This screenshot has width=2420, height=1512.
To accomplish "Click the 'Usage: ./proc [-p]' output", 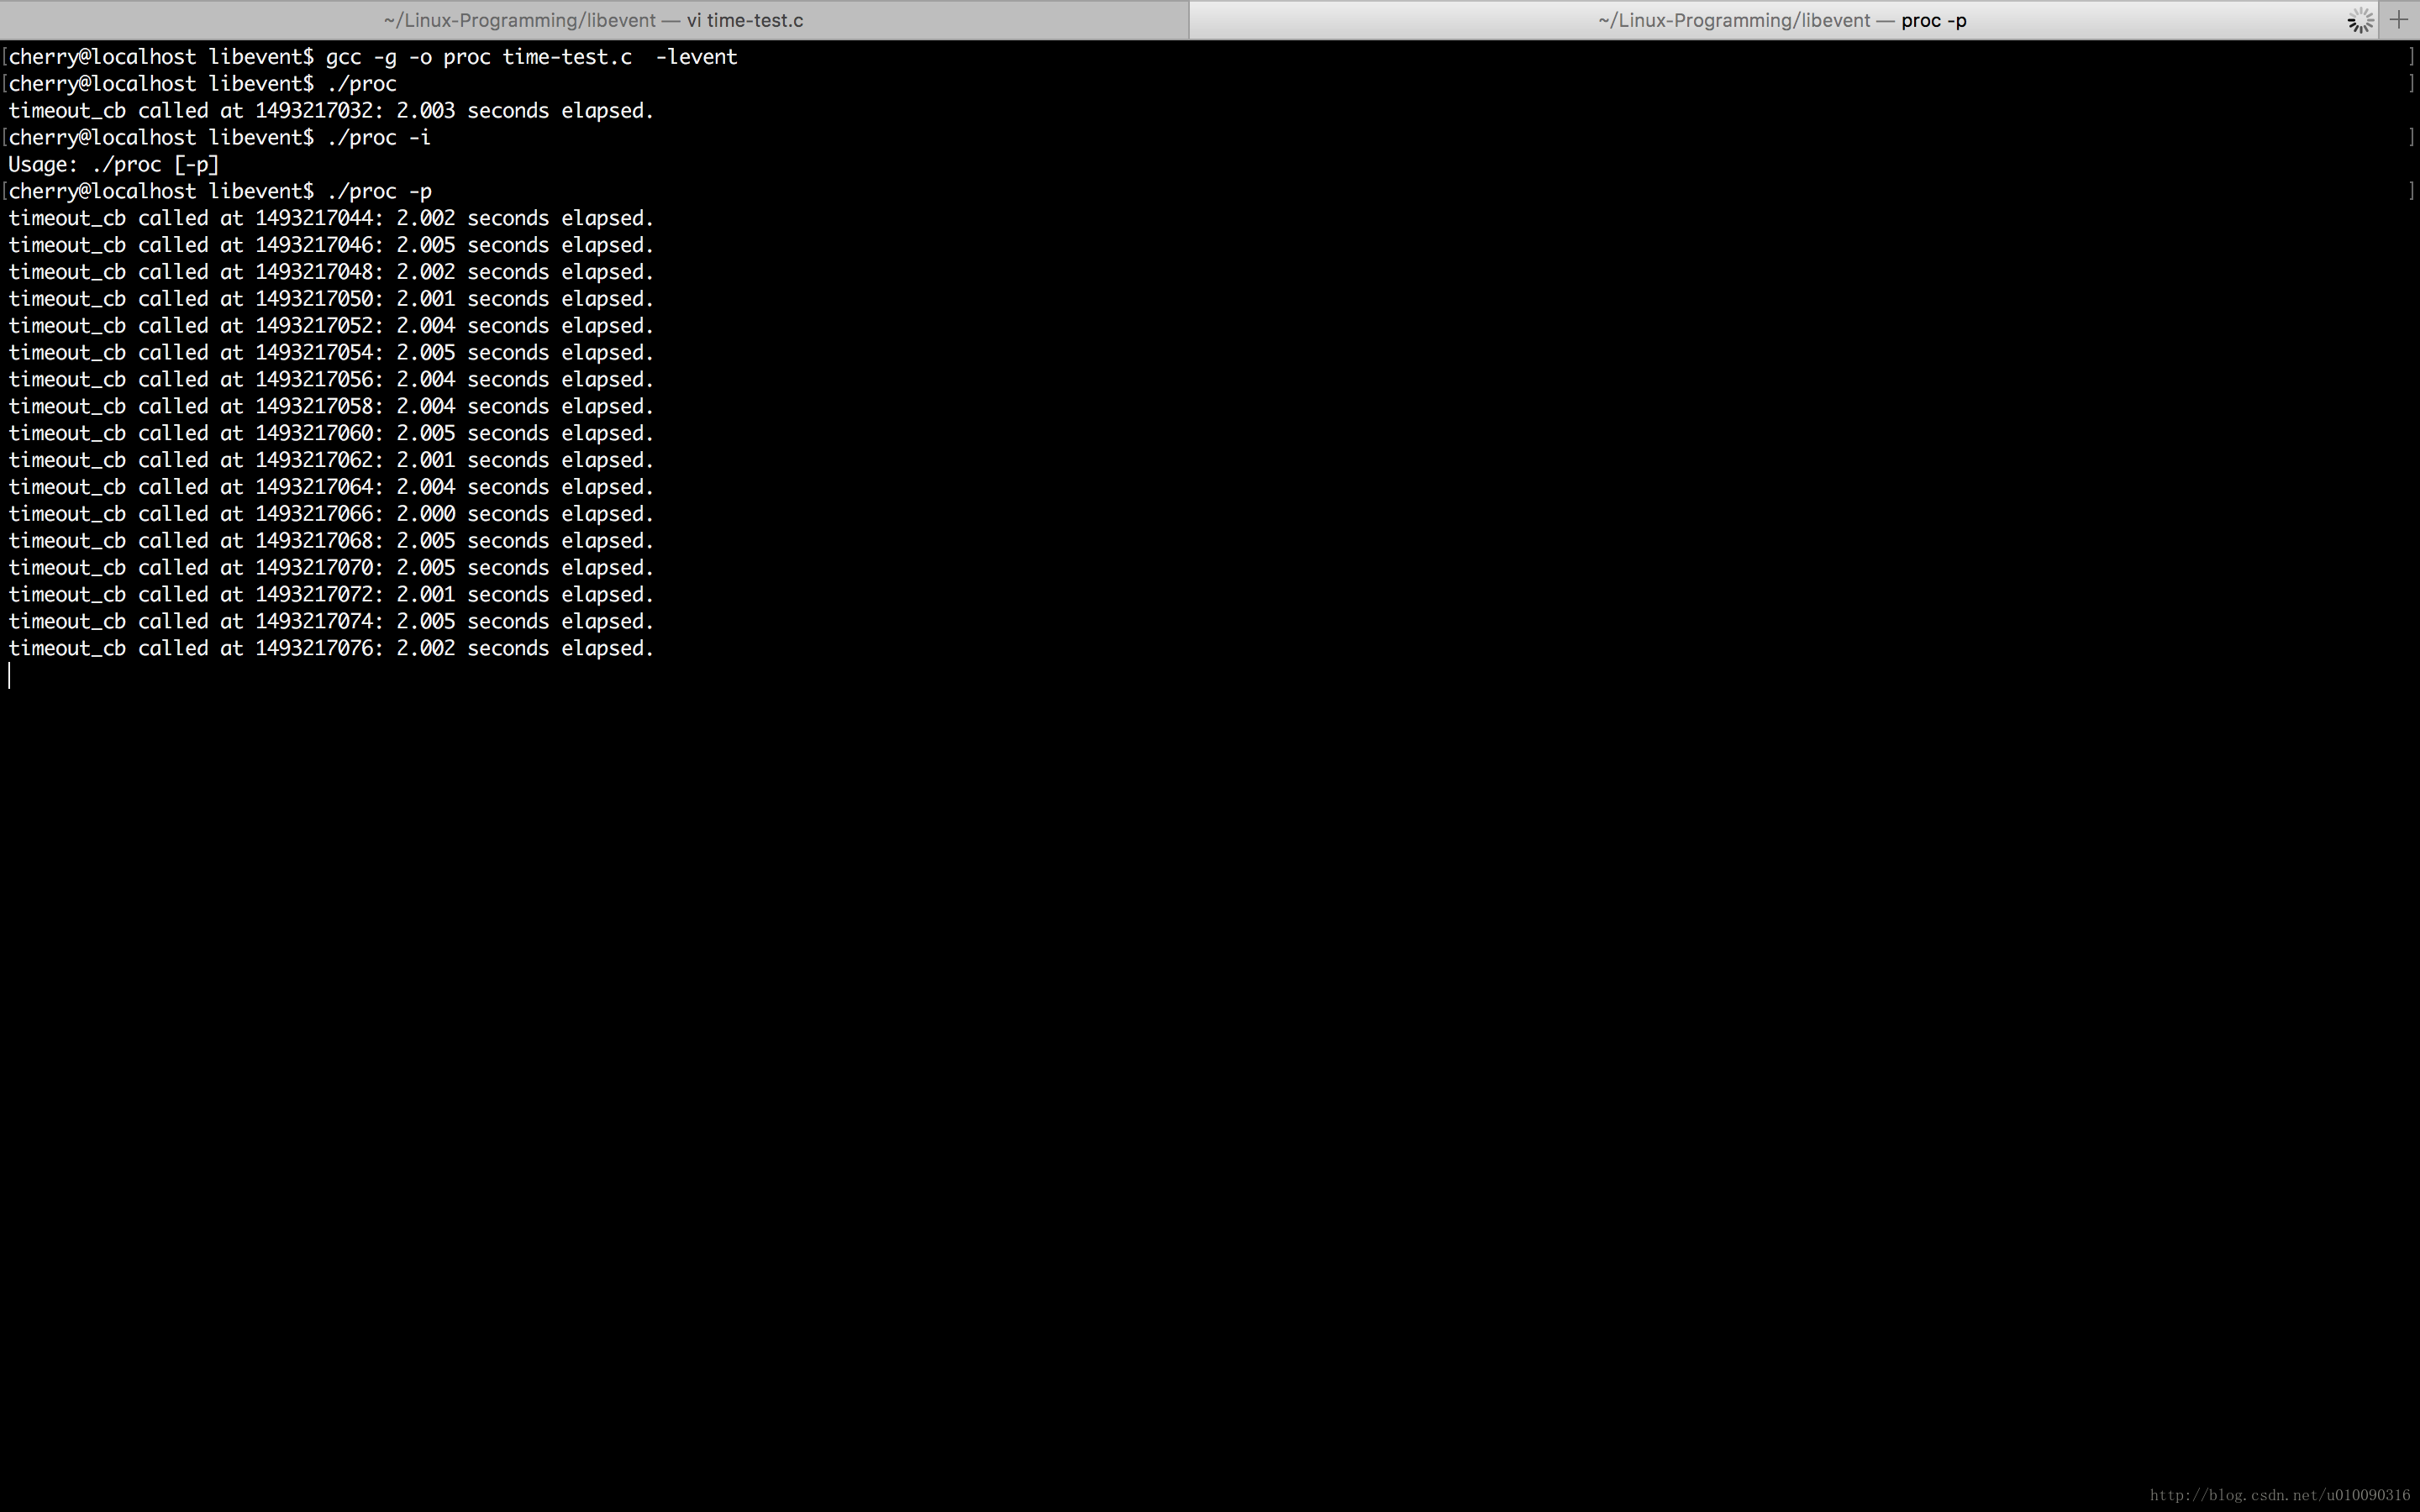I will tap(114, 165).
